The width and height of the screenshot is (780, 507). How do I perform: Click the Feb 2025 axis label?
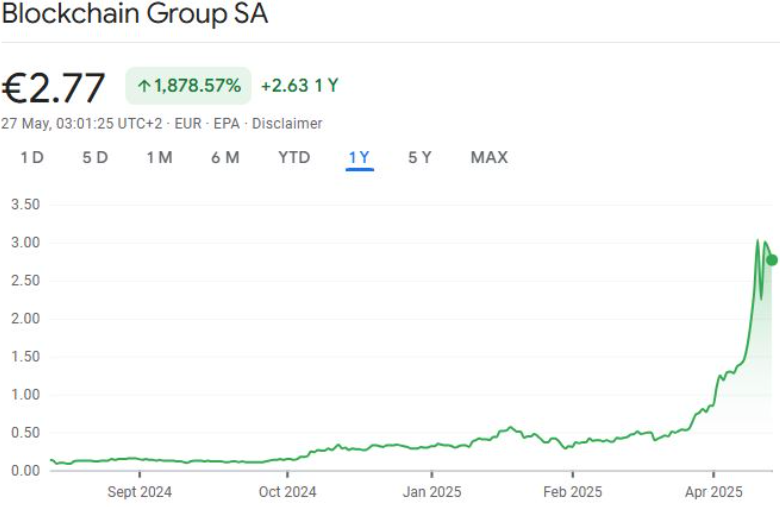(573, 491)
